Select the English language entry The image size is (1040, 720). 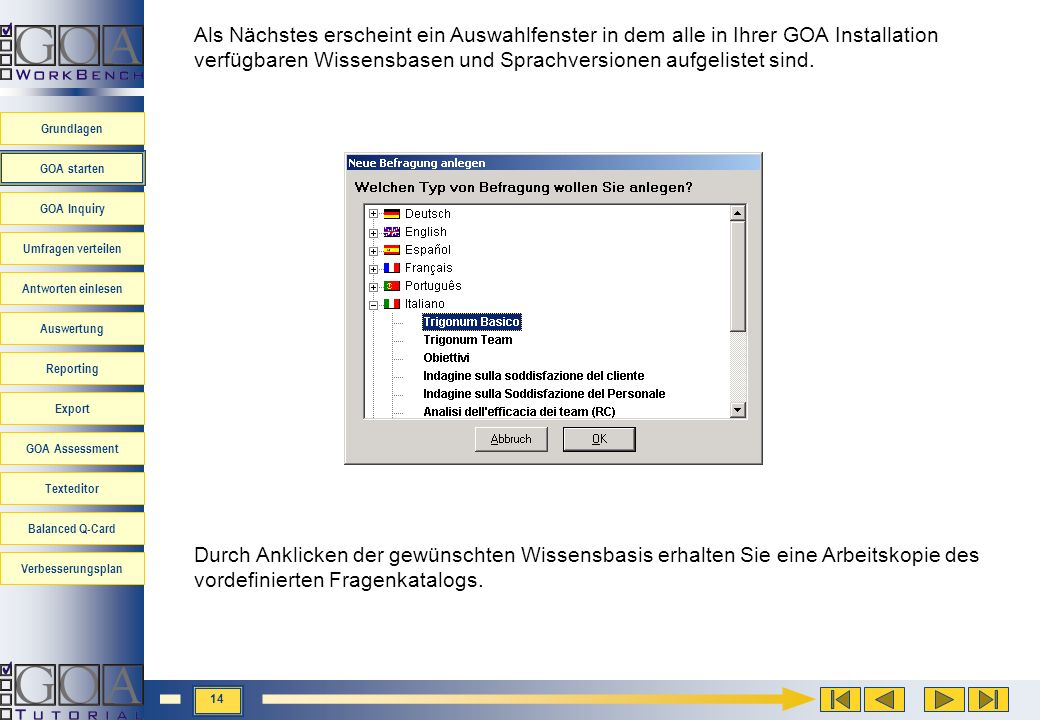426,231
